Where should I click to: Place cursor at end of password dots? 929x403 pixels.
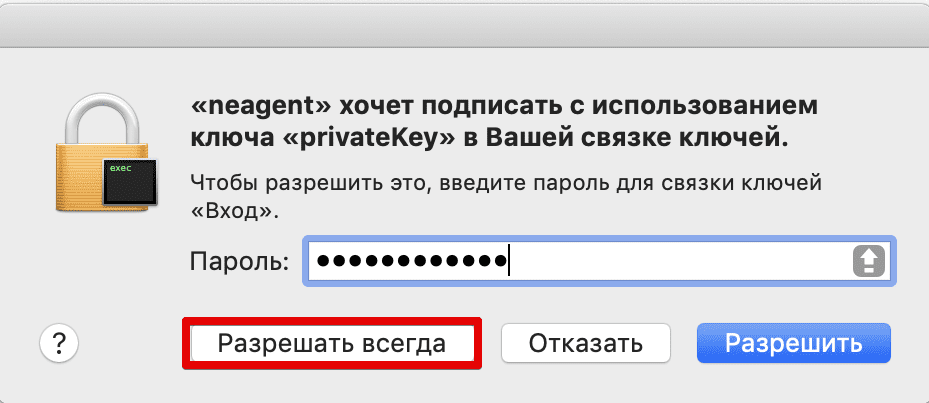(x=510, y=262)
